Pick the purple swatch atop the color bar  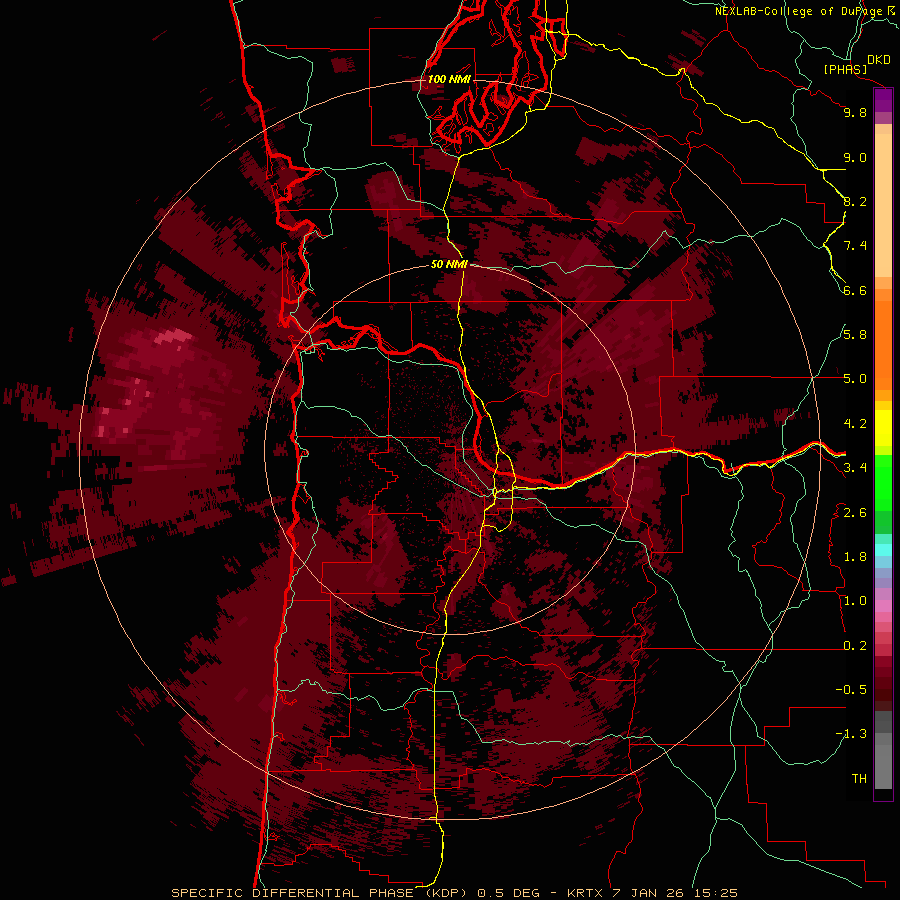click(x=883, y=100)
